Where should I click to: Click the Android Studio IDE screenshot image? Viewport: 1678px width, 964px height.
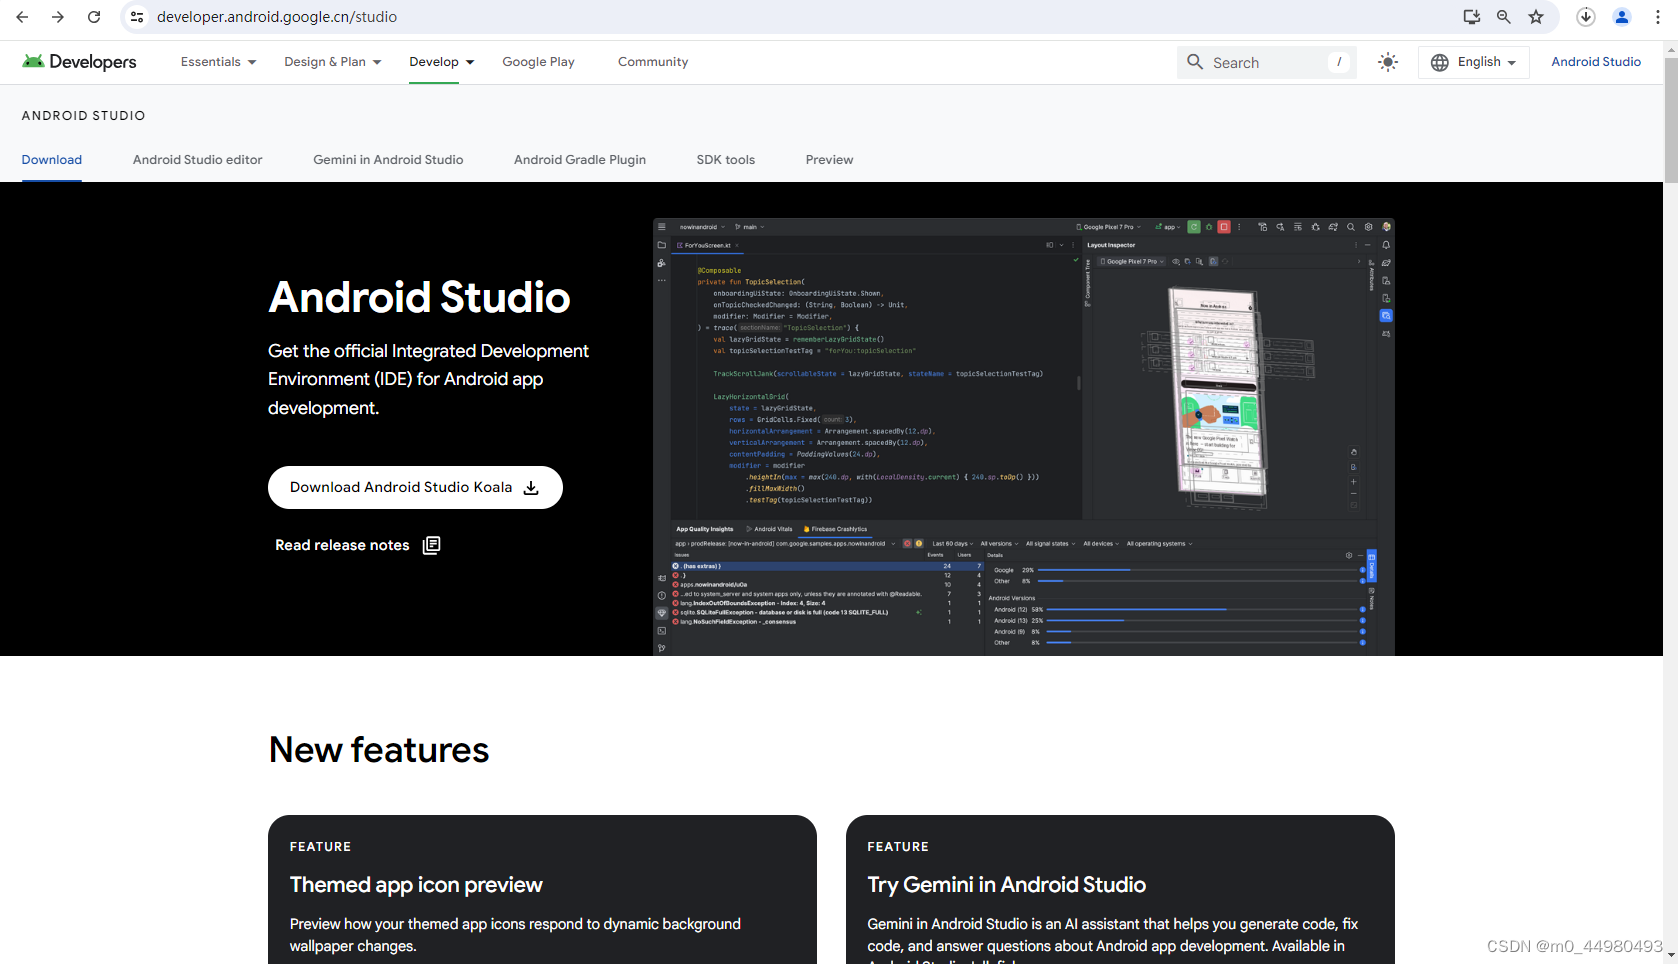(1024, 437)
